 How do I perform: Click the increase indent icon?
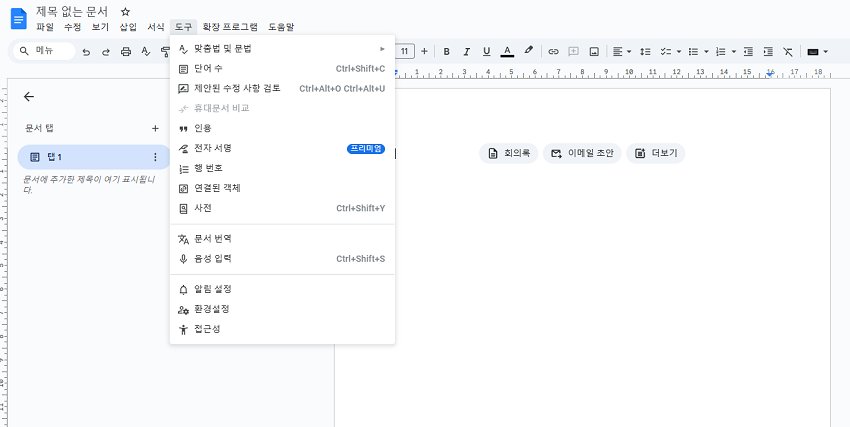pyautogui.click(x=768, y=51)
